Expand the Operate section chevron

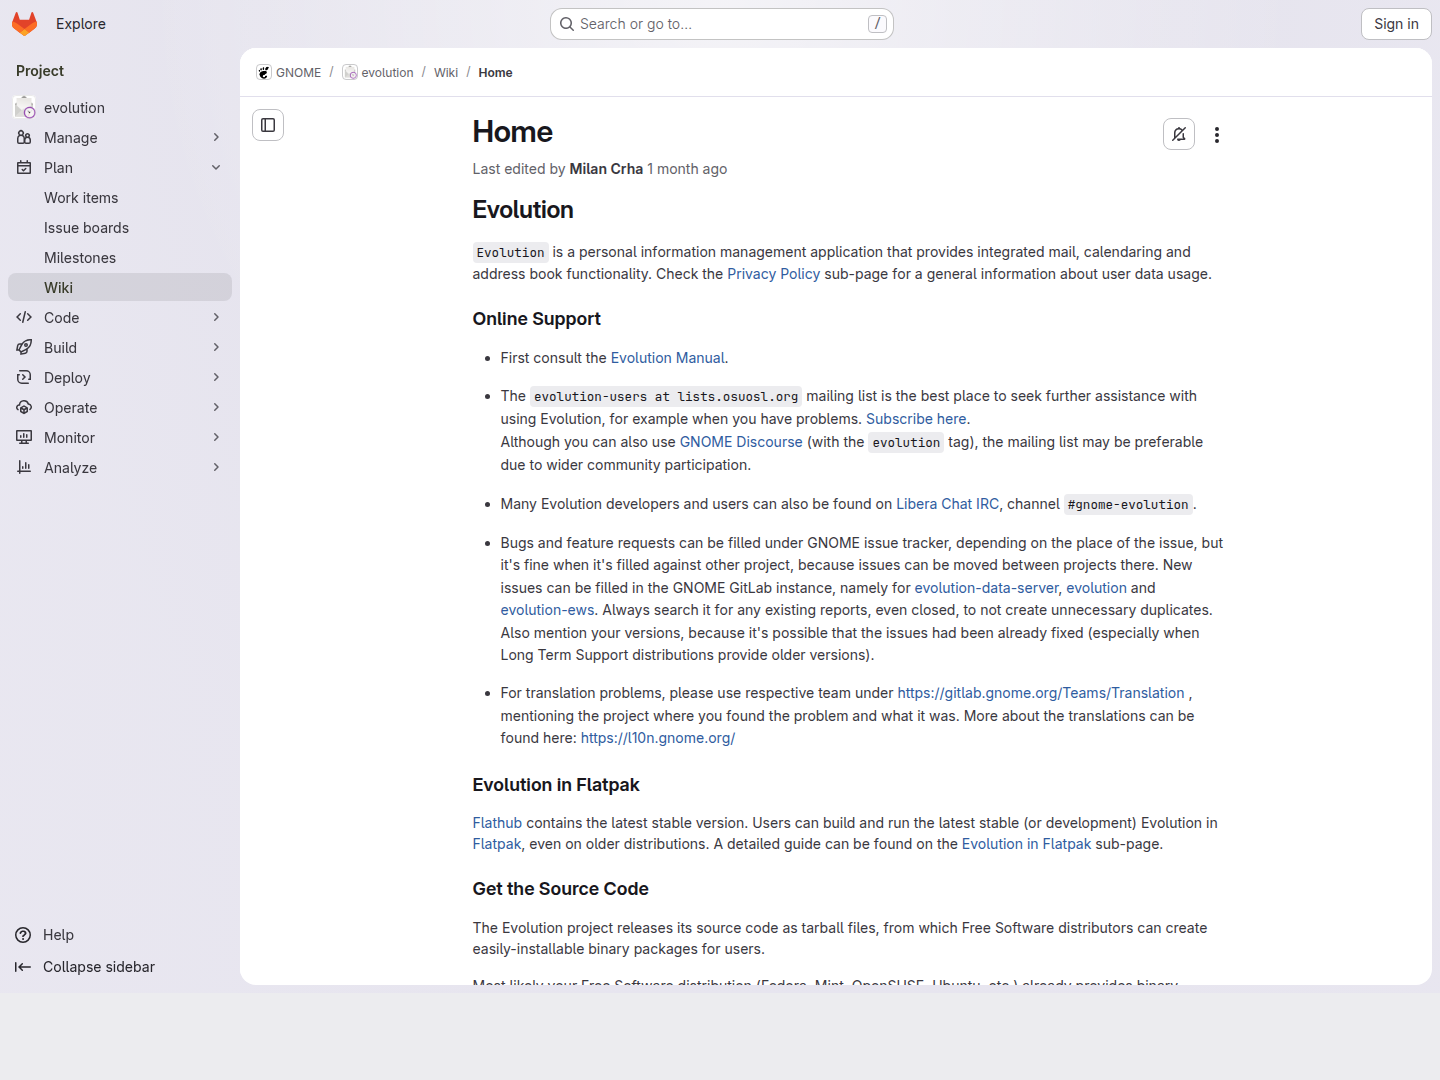(x=216, y=408)
